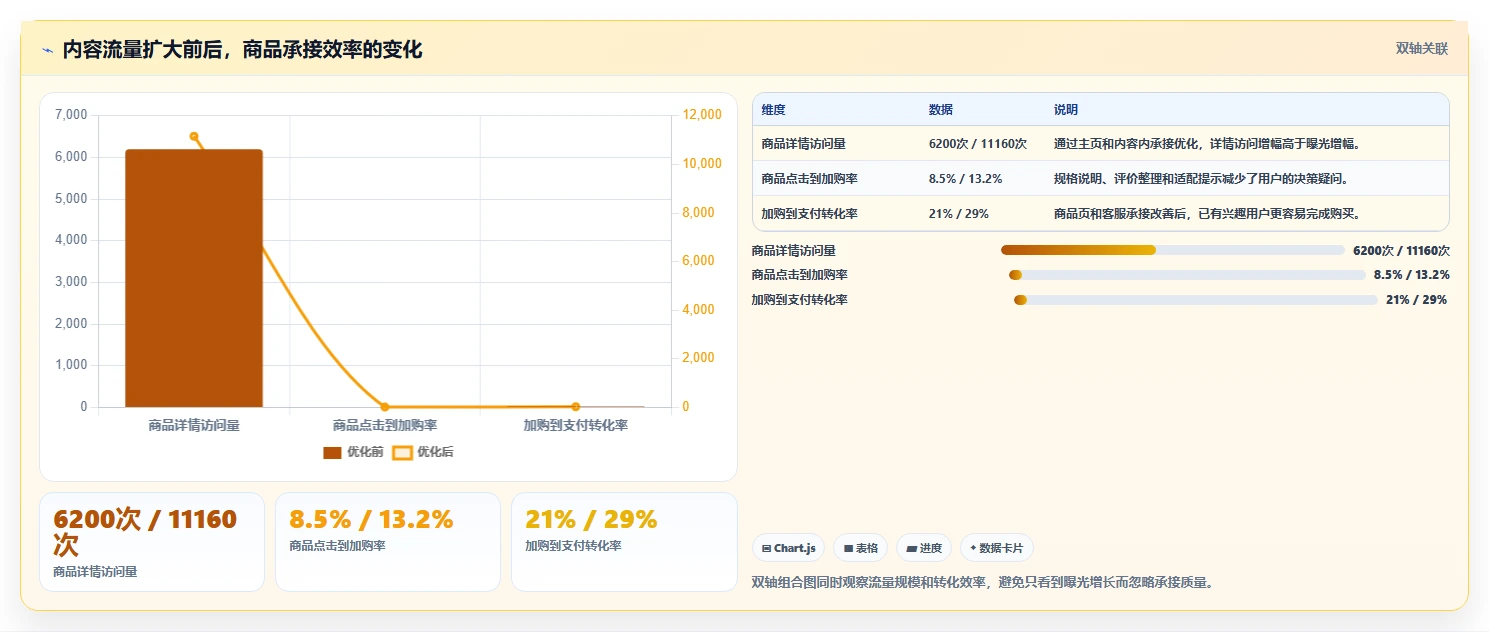
Task: Click x-axis label 加购到支付转化率
Action: pyautogui.click(x=576, y=425)
